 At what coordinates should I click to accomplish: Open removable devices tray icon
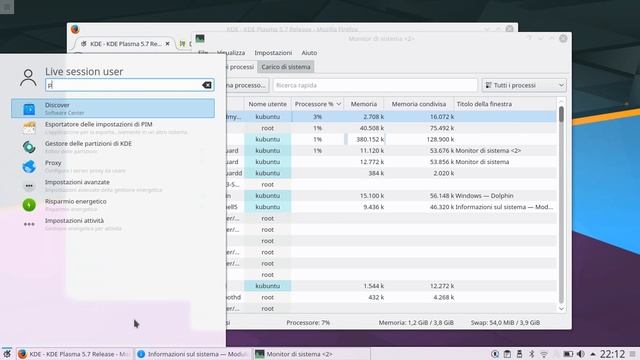pyautogui.click(x=519, y=354)
